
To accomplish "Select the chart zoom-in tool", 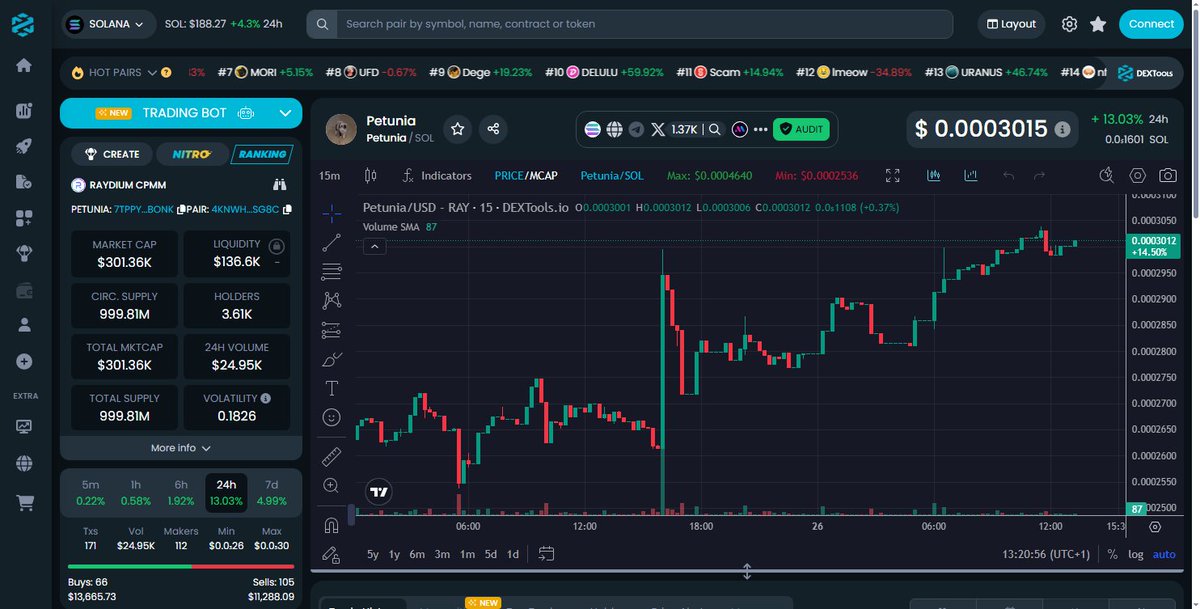I will pyautogui.click(x=332, y=485).
